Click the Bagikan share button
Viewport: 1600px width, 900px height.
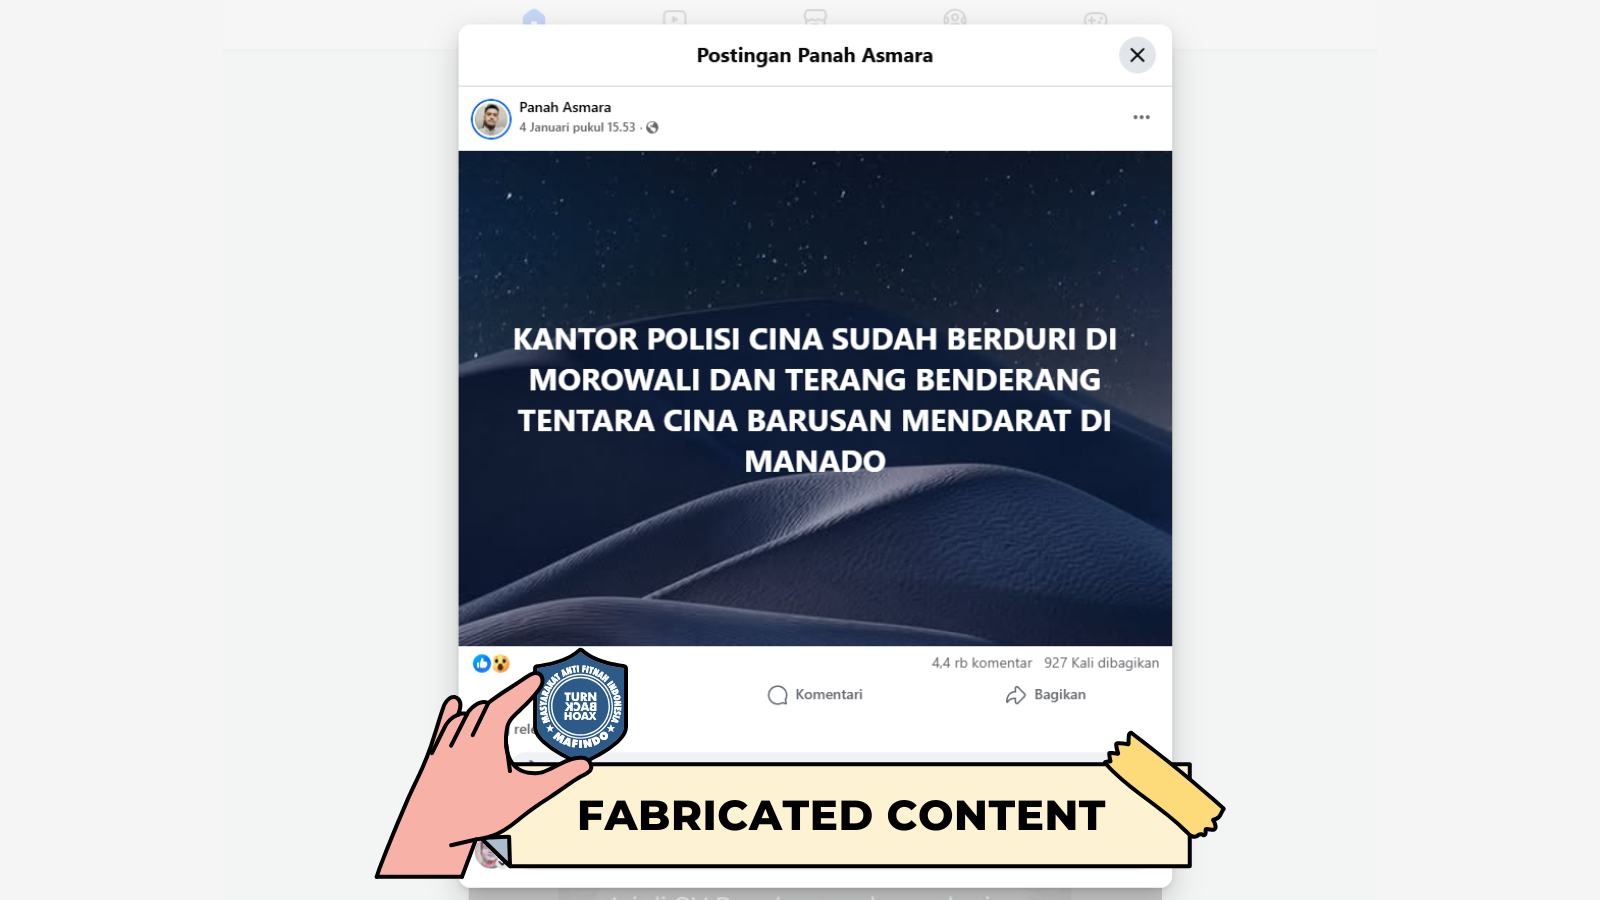(x=1046, y=695)
